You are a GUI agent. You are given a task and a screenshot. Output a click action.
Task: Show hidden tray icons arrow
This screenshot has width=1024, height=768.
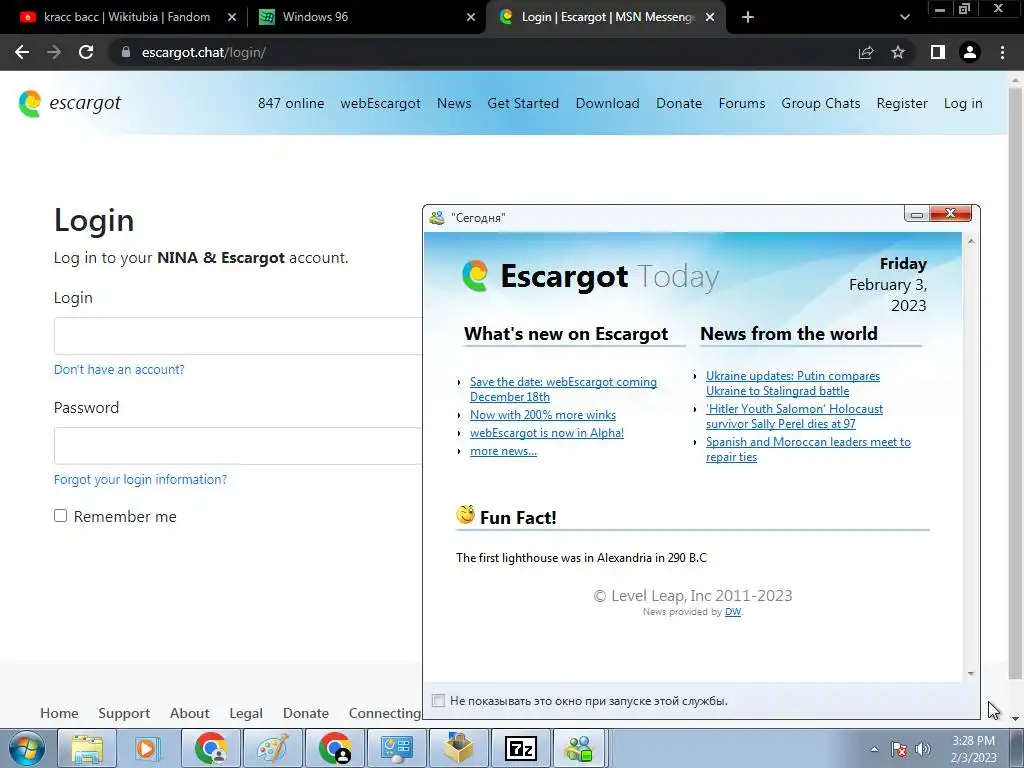(874, 749)
